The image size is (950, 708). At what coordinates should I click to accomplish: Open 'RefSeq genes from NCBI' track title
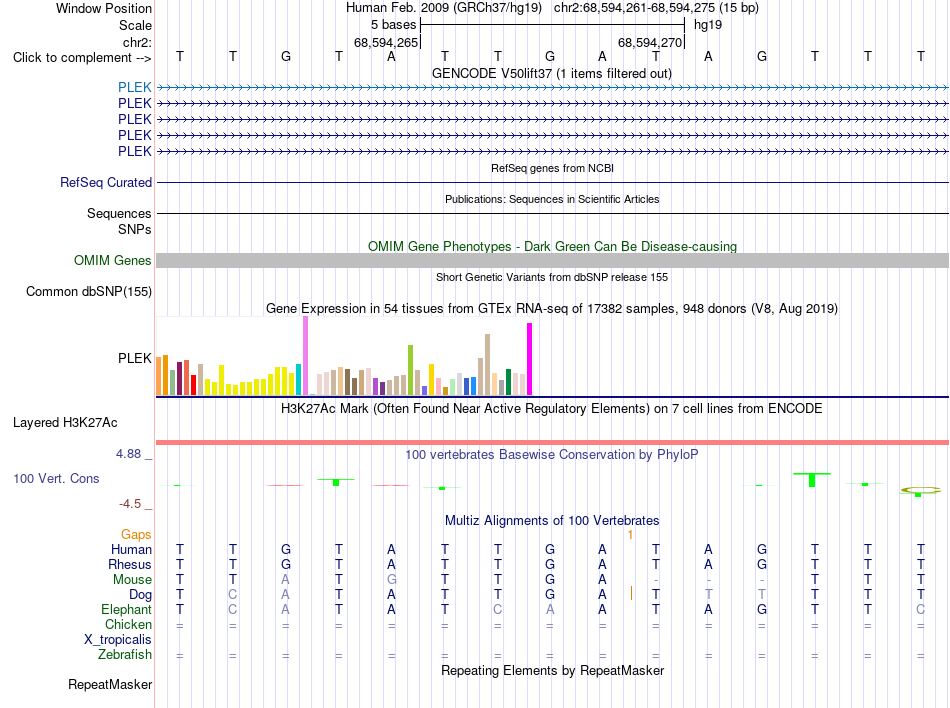coord(552,168)
